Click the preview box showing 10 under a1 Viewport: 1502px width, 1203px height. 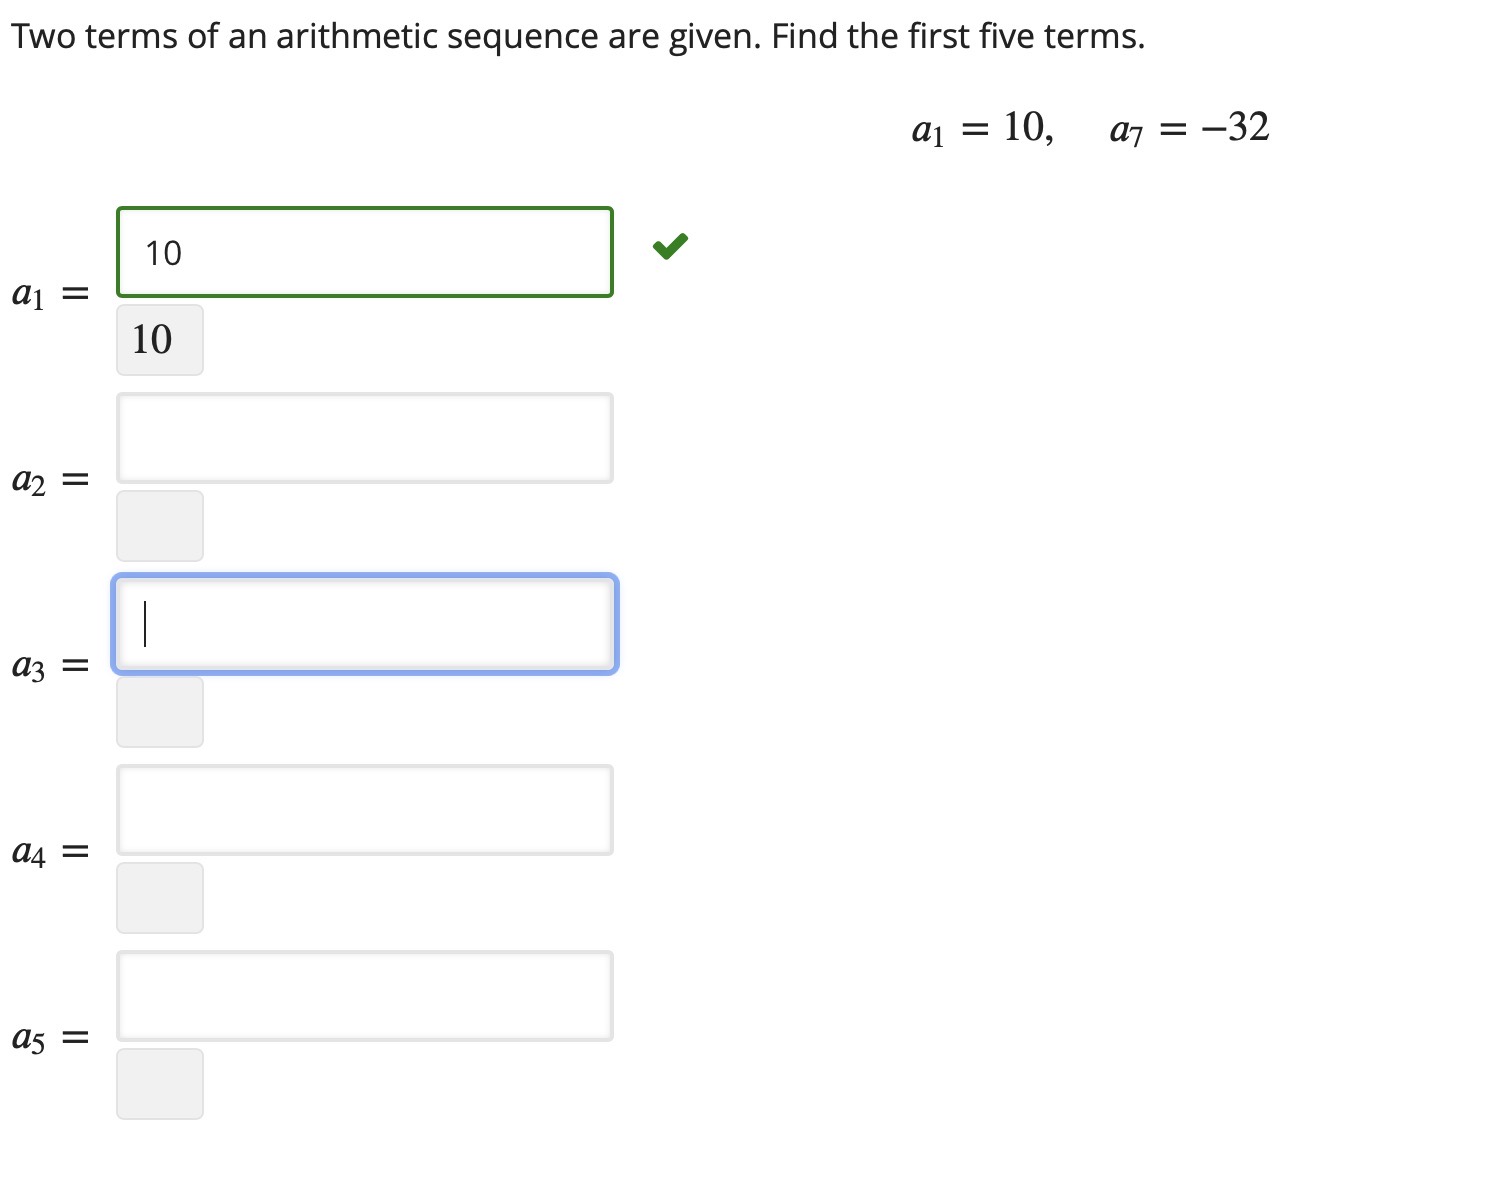(159, 339)
